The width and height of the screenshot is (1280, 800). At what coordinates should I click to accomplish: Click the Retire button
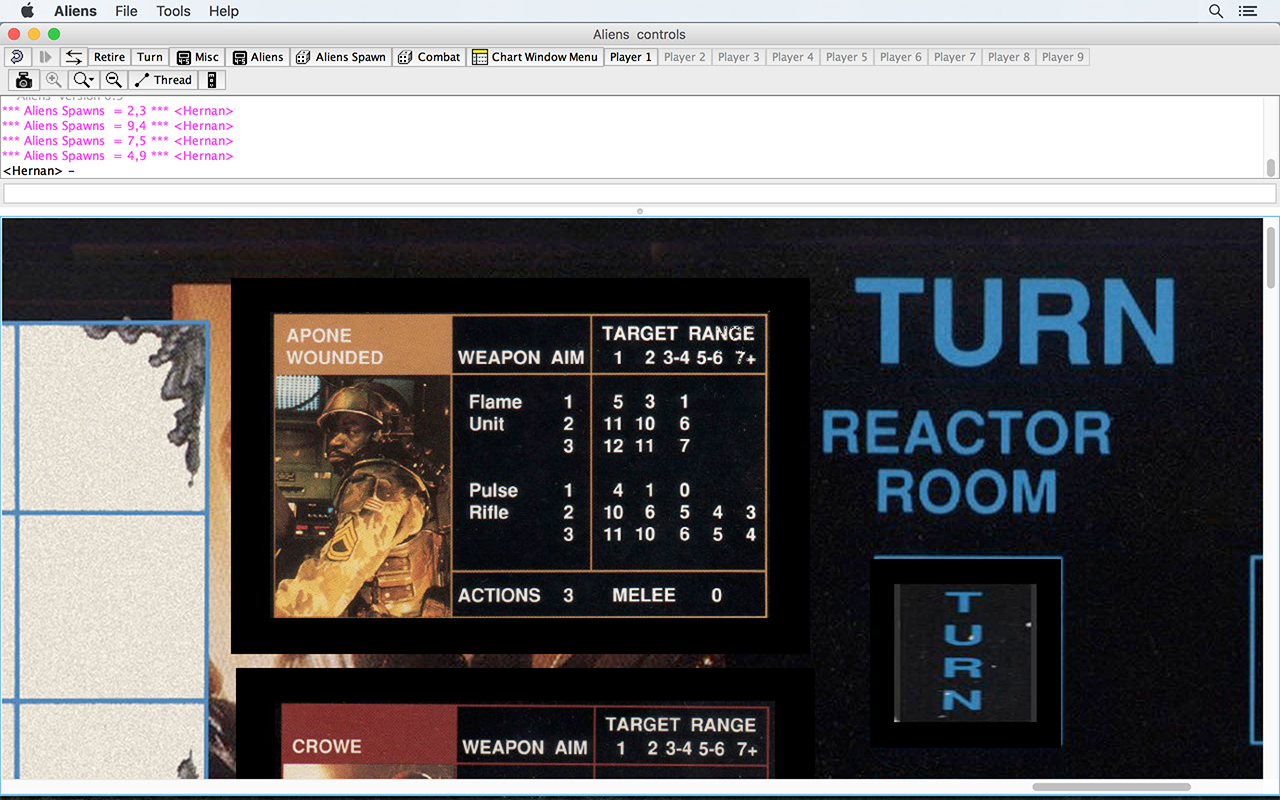click(109, 57)
